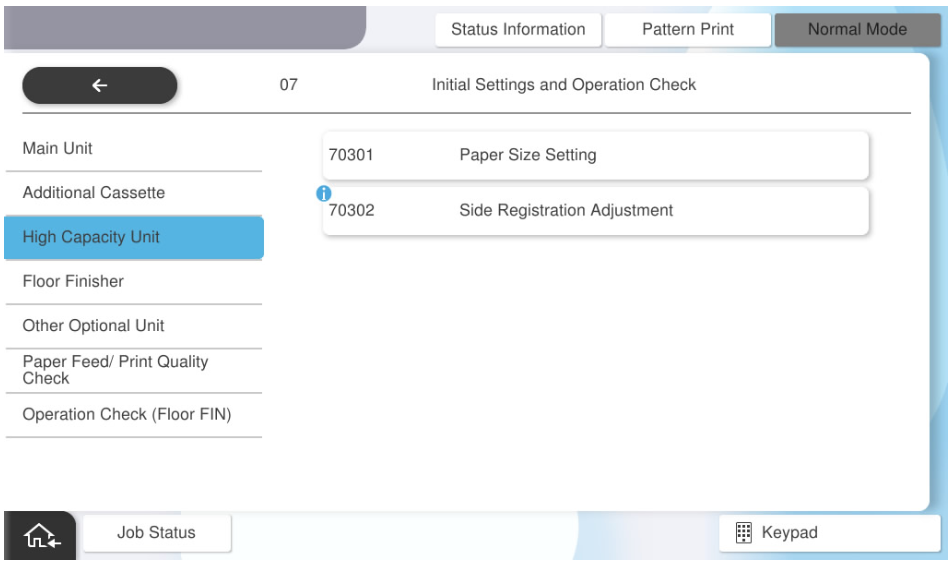Select the highlighted High Capacity Unit item
The image size is (951, 566).
point(132,238)
